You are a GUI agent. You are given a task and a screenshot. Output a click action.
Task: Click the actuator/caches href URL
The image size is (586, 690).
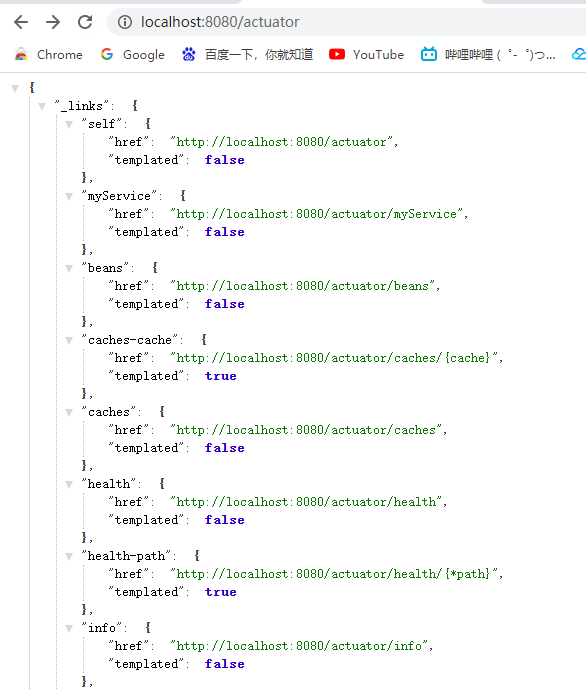[x=306, y=430]
